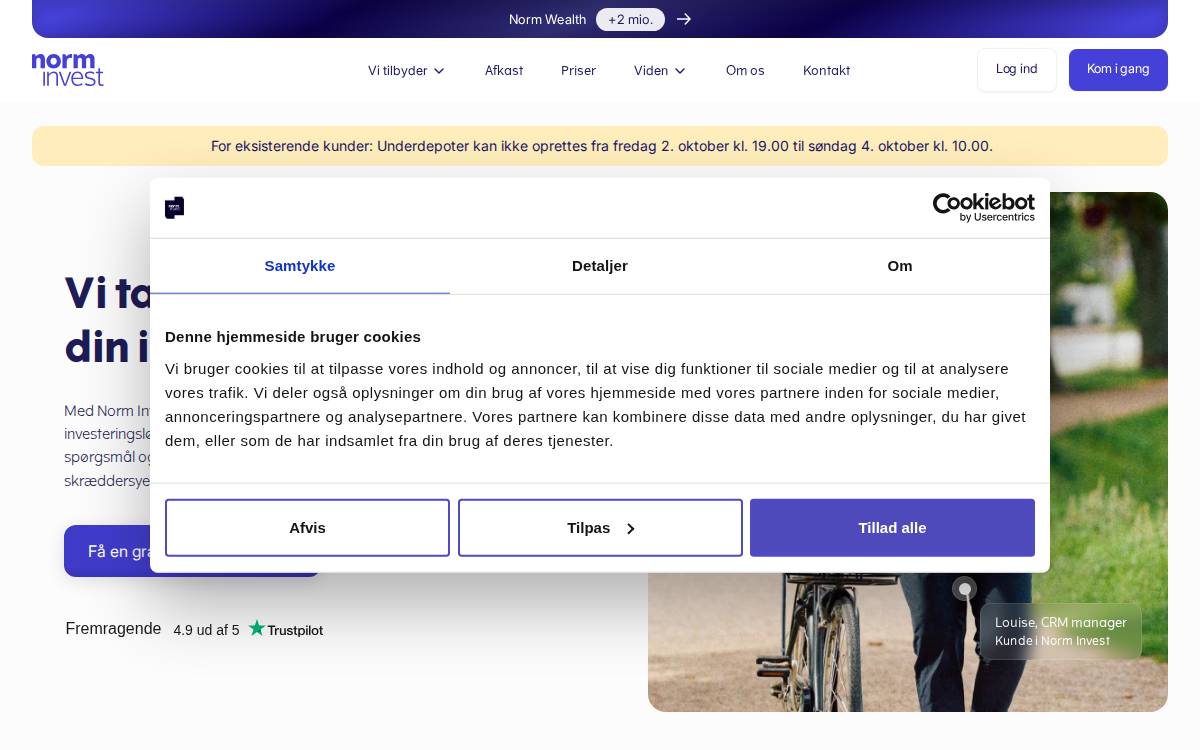This screenshot has height=750, width=1200.
Task: Click the Norm Invest logo
Action: click(68, 70)
